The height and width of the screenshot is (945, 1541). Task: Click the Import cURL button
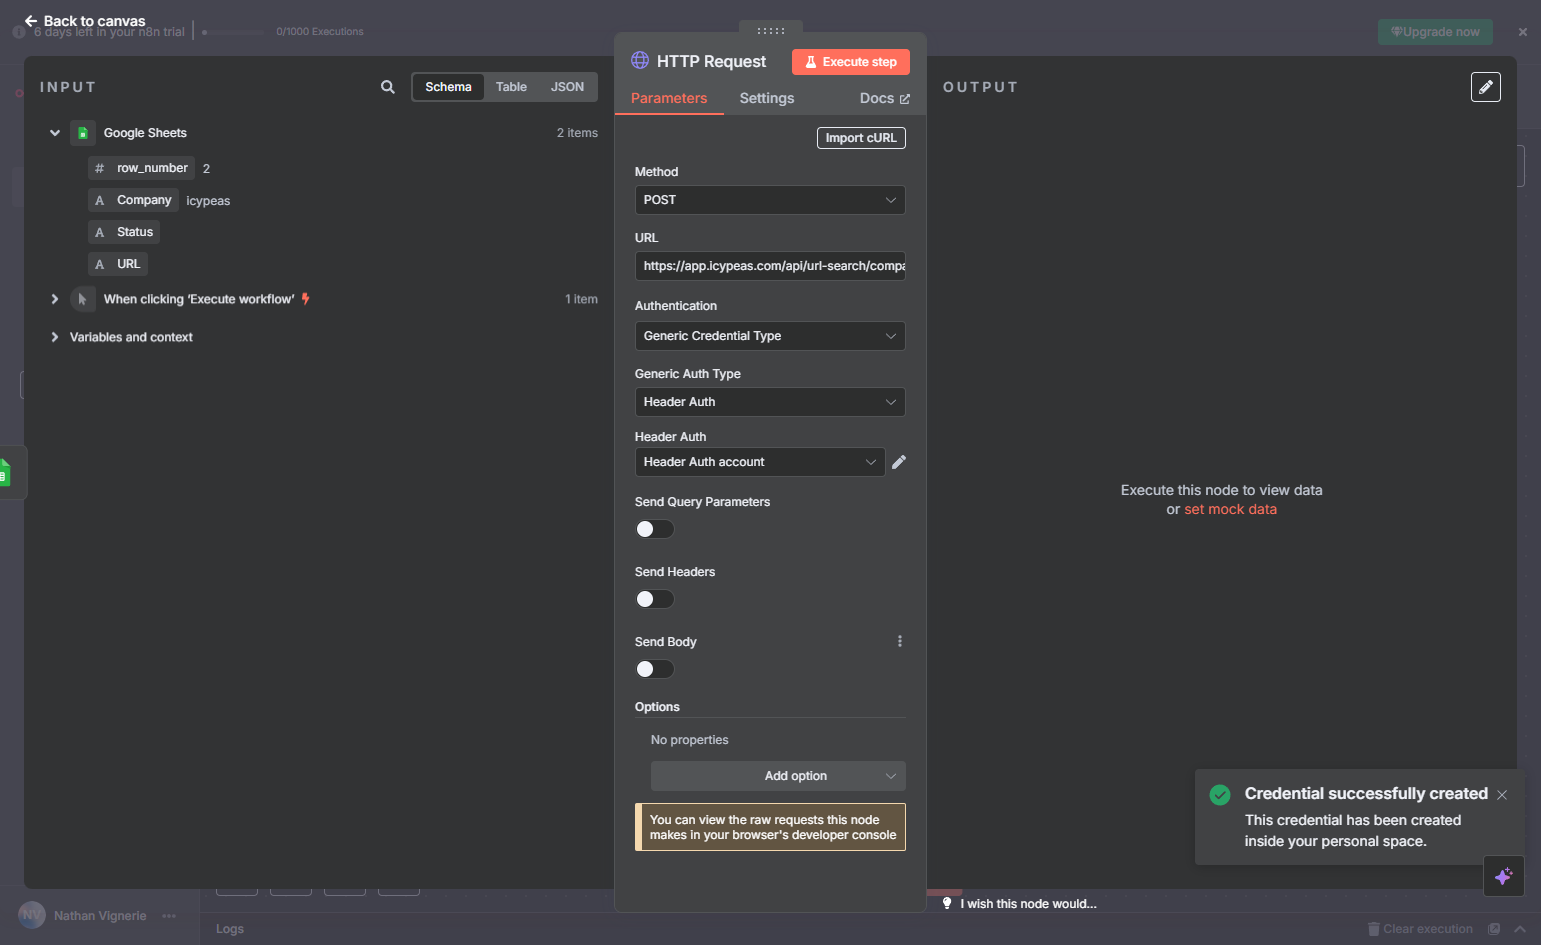click(x=861, y=138)
